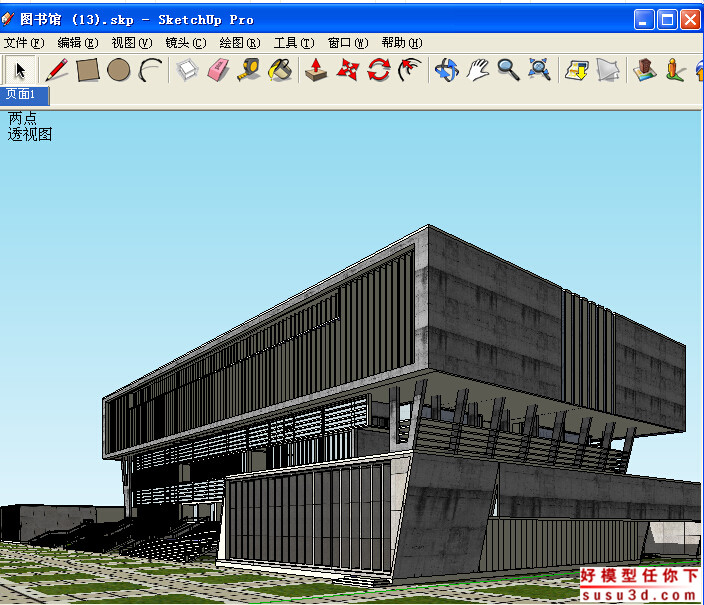The width and height of the screenshot is (704, 605).
Task: Pick the Line pencil tool
Action: [57, 70]
